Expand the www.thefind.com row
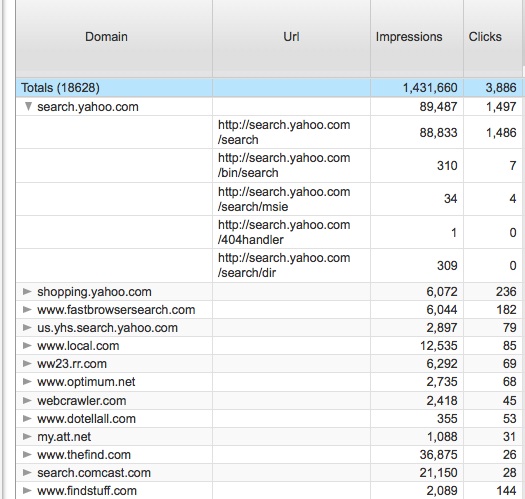The image size is (525, 499). tap(27, 455)
